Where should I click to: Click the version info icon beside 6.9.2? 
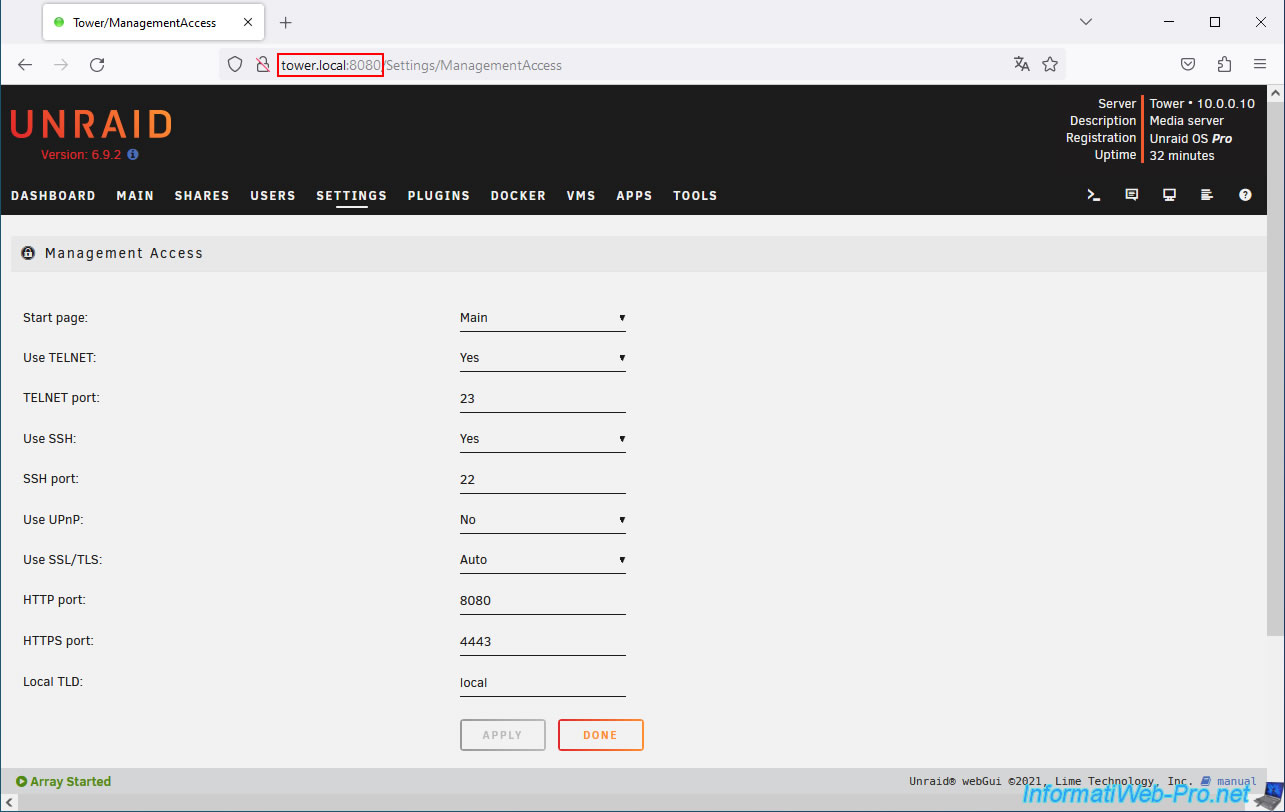click(133, 155)
